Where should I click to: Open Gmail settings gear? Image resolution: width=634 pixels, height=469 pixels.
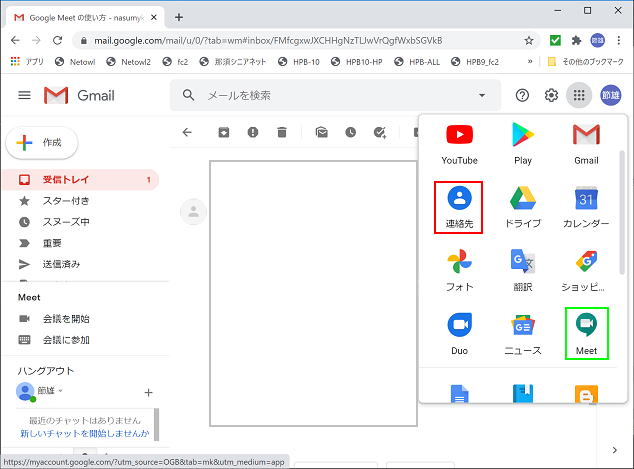(551, 95)
